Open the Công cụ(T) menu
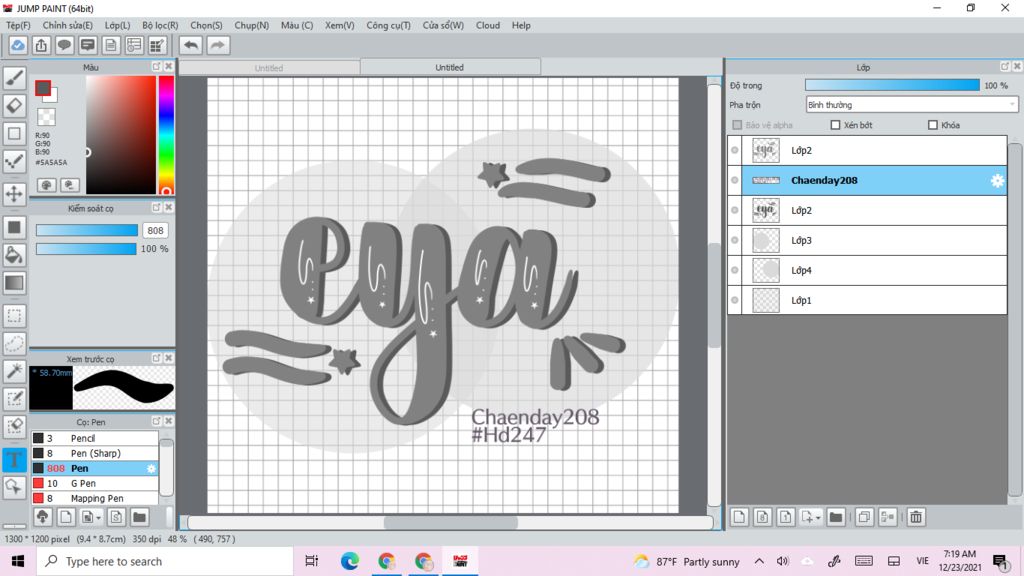1024x576 pixels. (x=389, y=25)
